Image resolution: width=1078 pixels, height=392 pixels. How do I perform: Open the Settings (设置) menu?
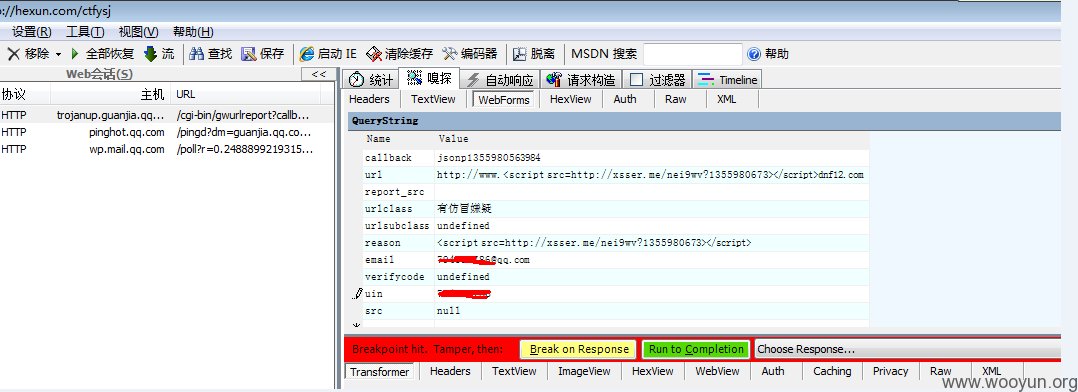32,32
